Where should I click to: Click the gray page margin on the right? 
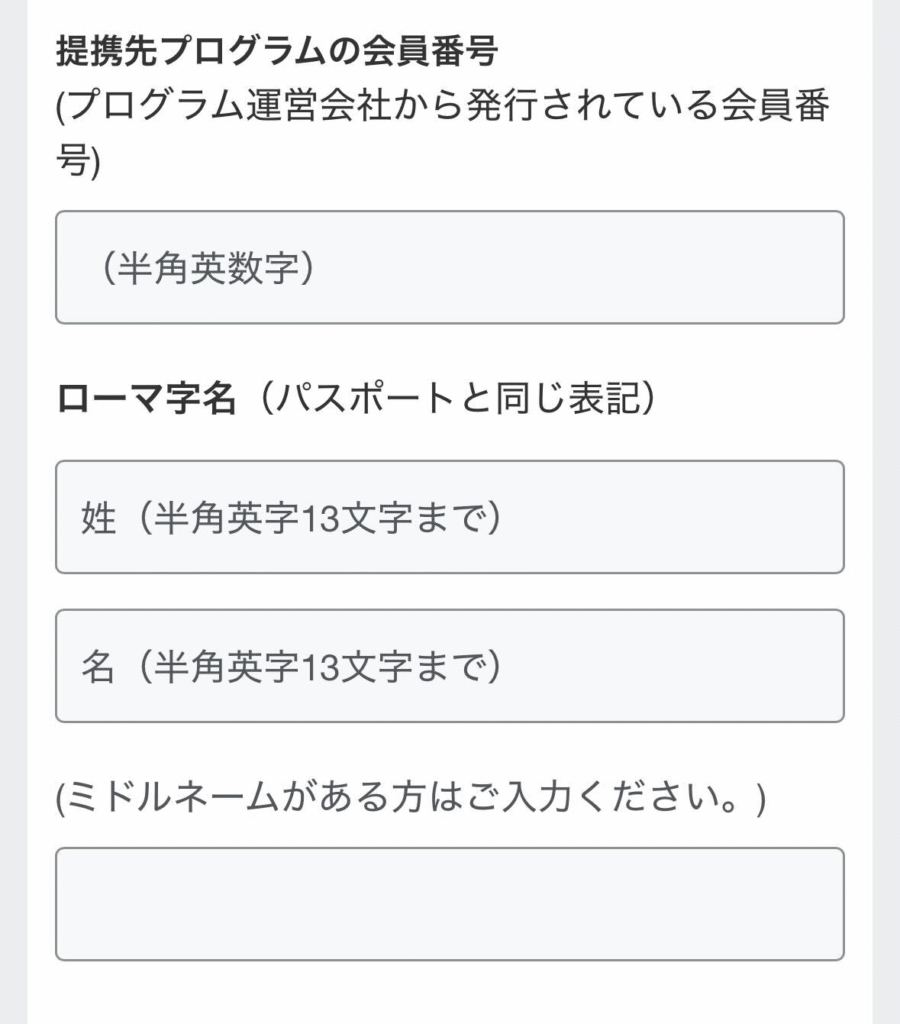886,512
